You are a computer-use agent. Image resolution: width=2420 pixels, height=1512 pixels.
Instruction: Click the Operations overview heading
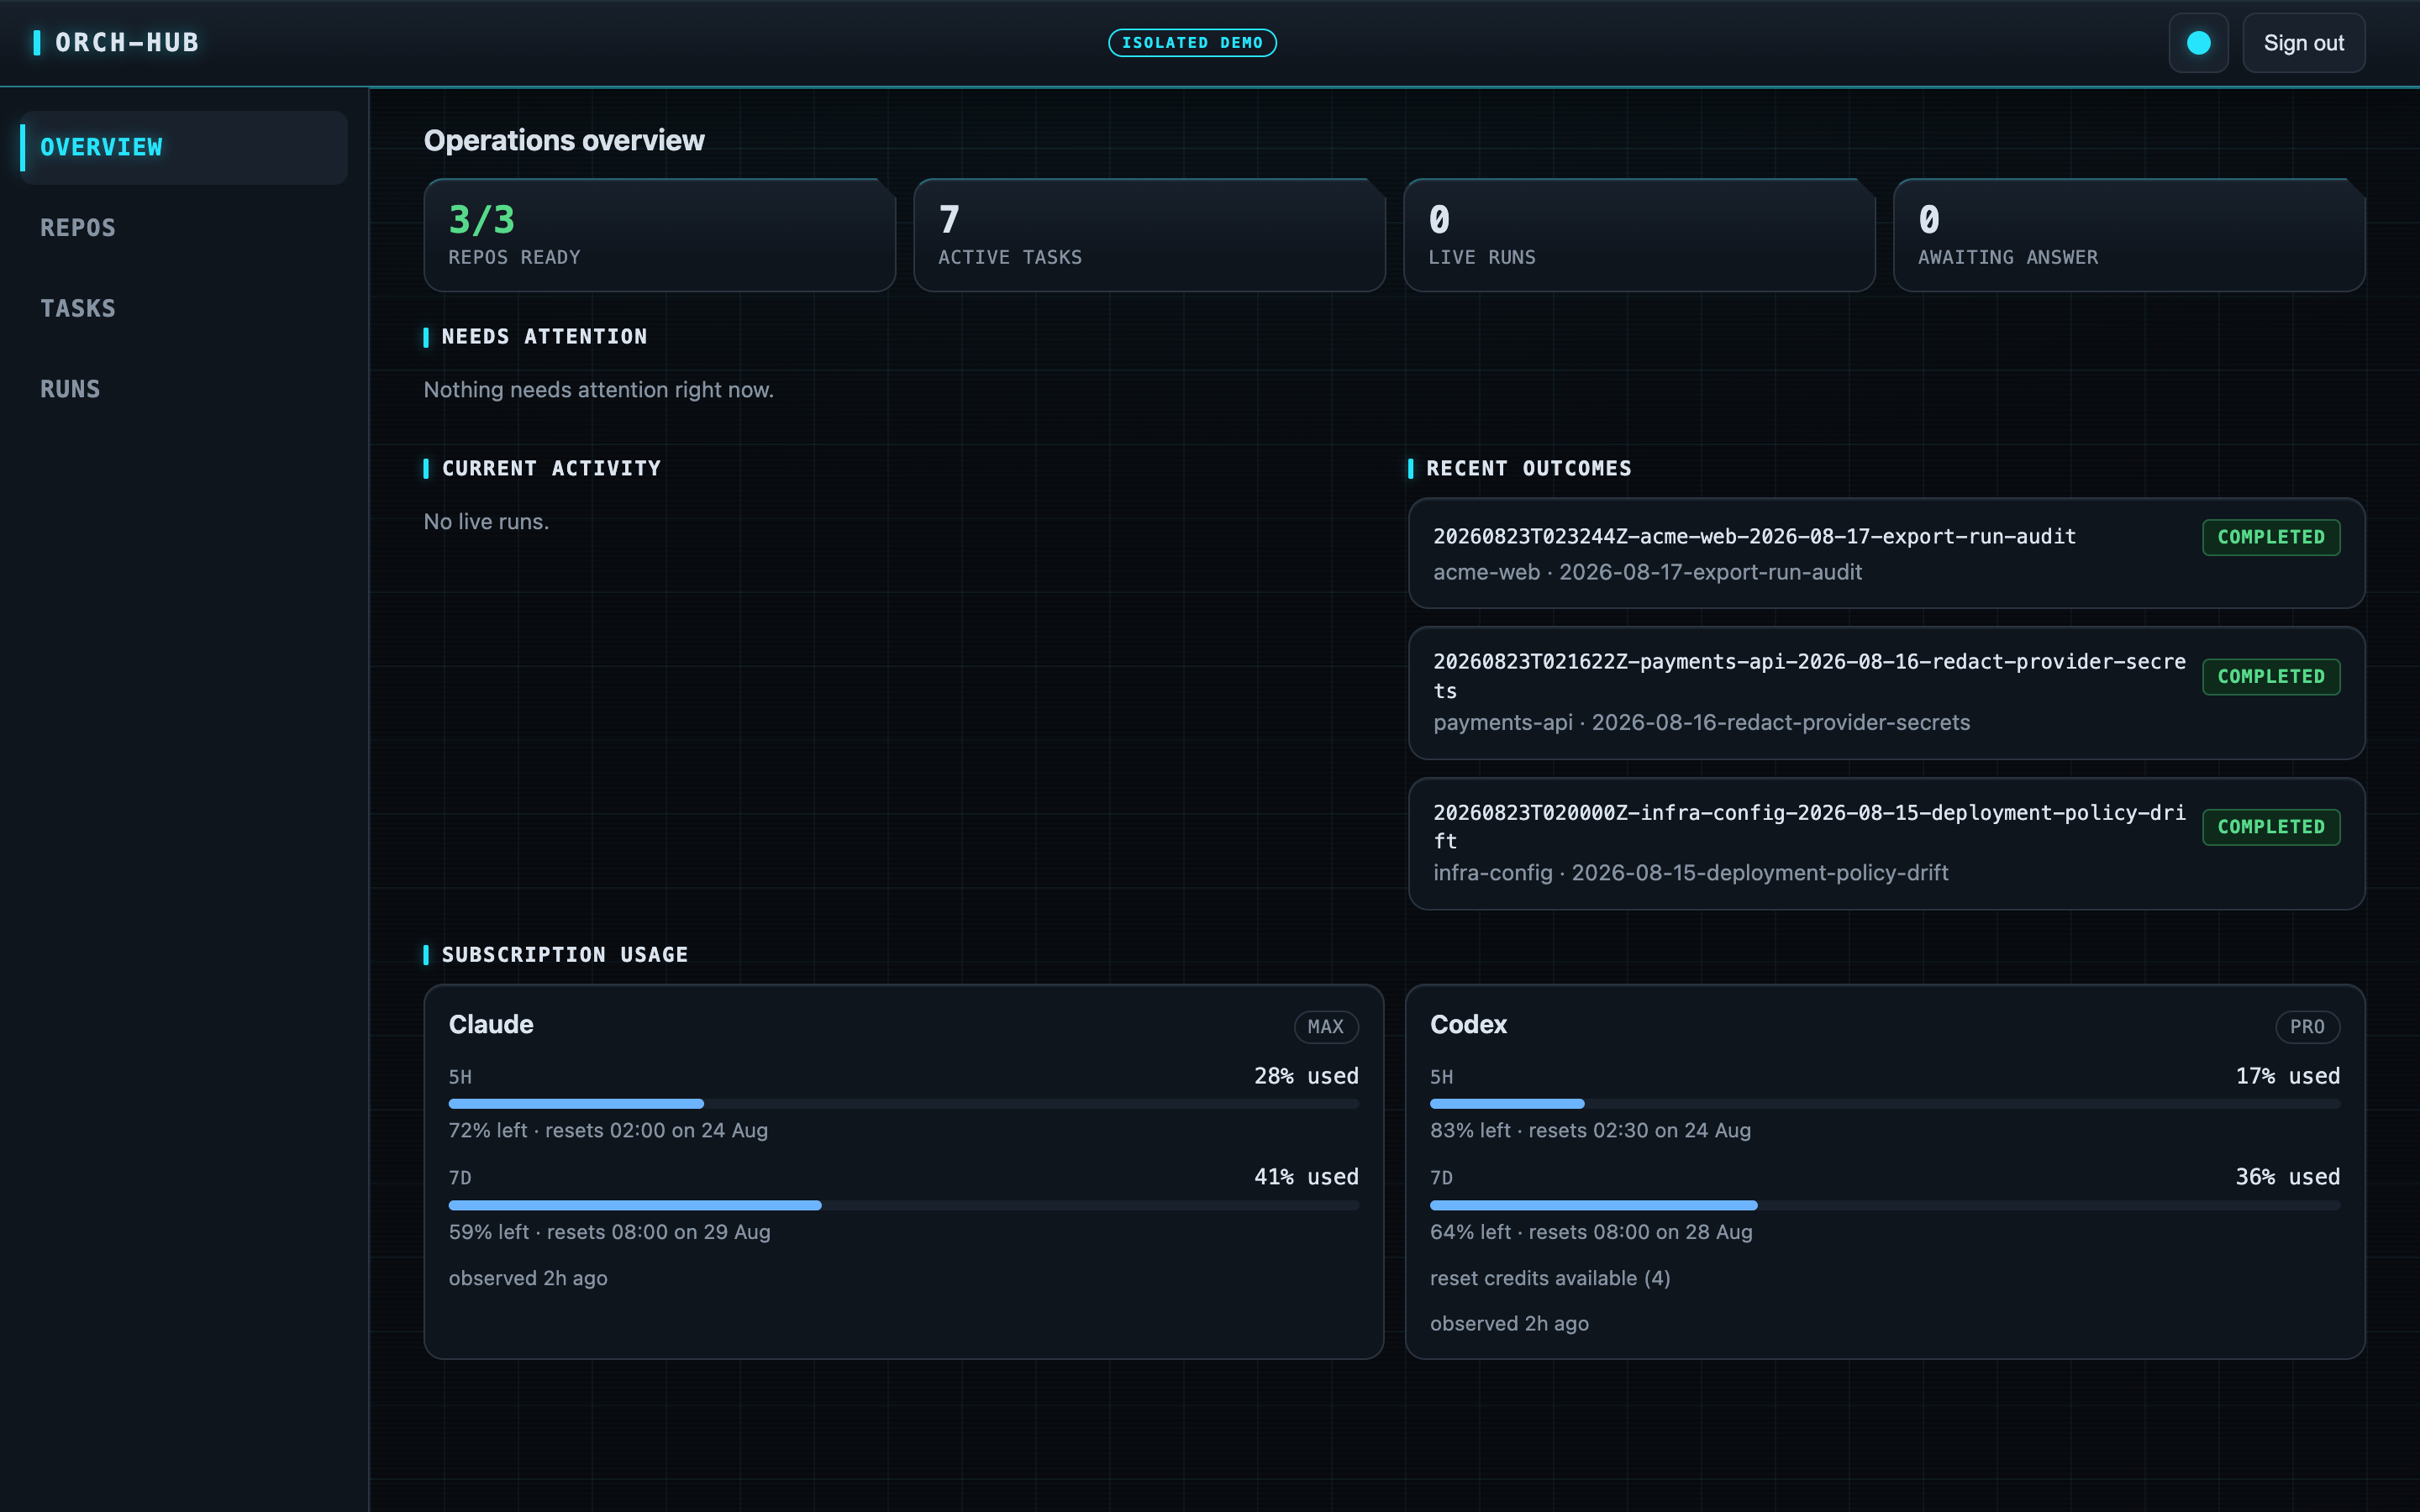point(564,141)
